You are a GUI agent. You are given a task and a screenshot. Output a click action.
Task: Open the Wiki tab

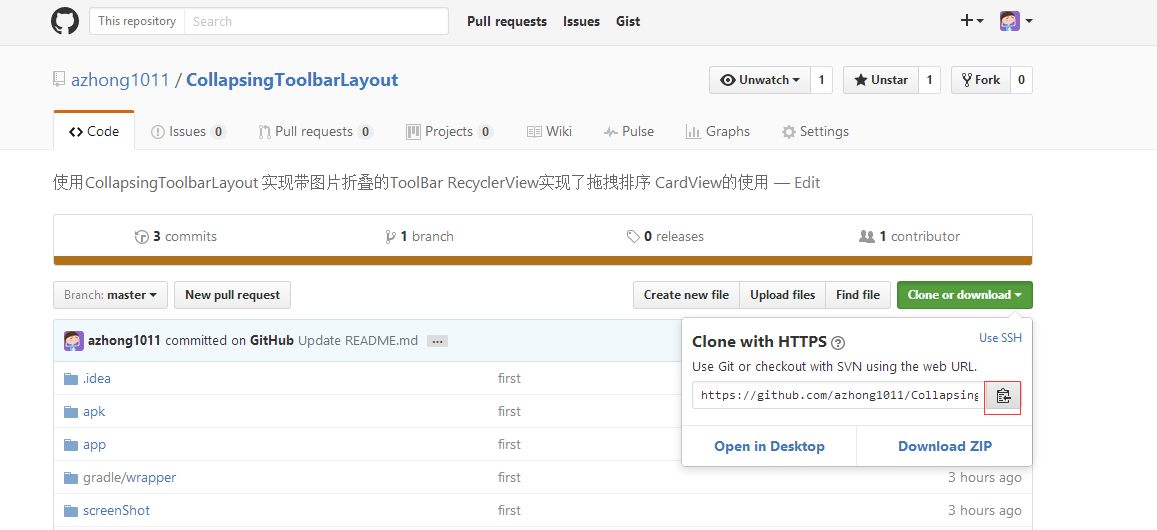coord(549,131)
